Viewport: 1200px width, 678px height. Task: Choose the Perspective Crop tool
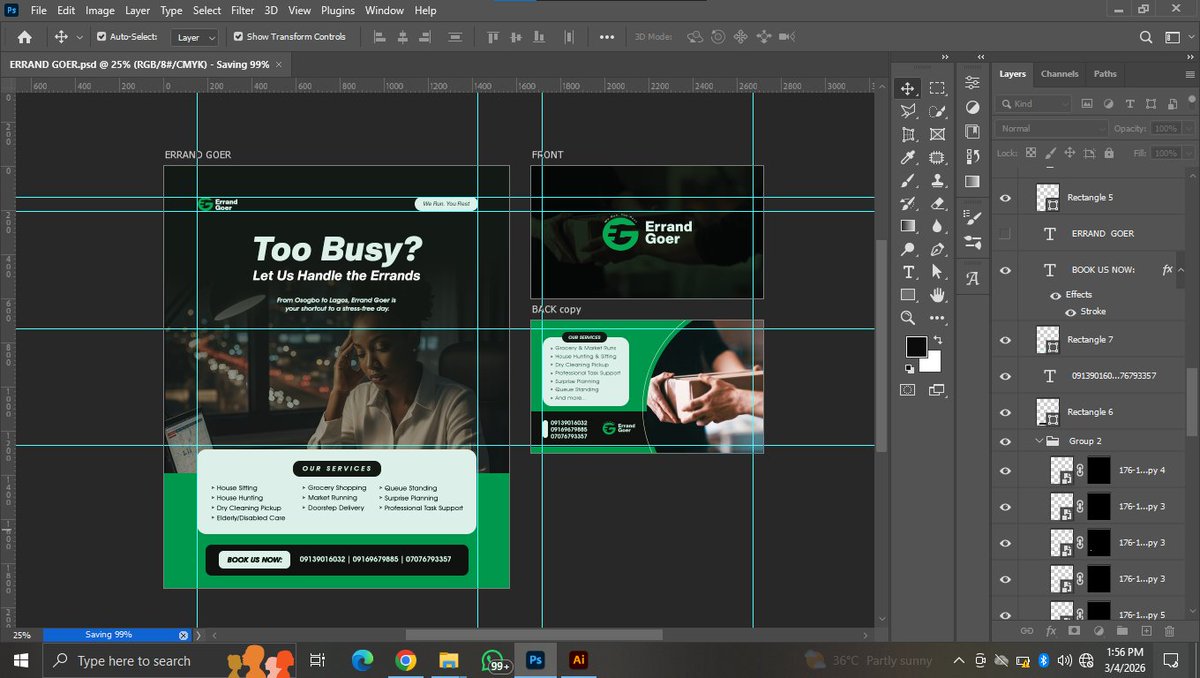(908, 134)
